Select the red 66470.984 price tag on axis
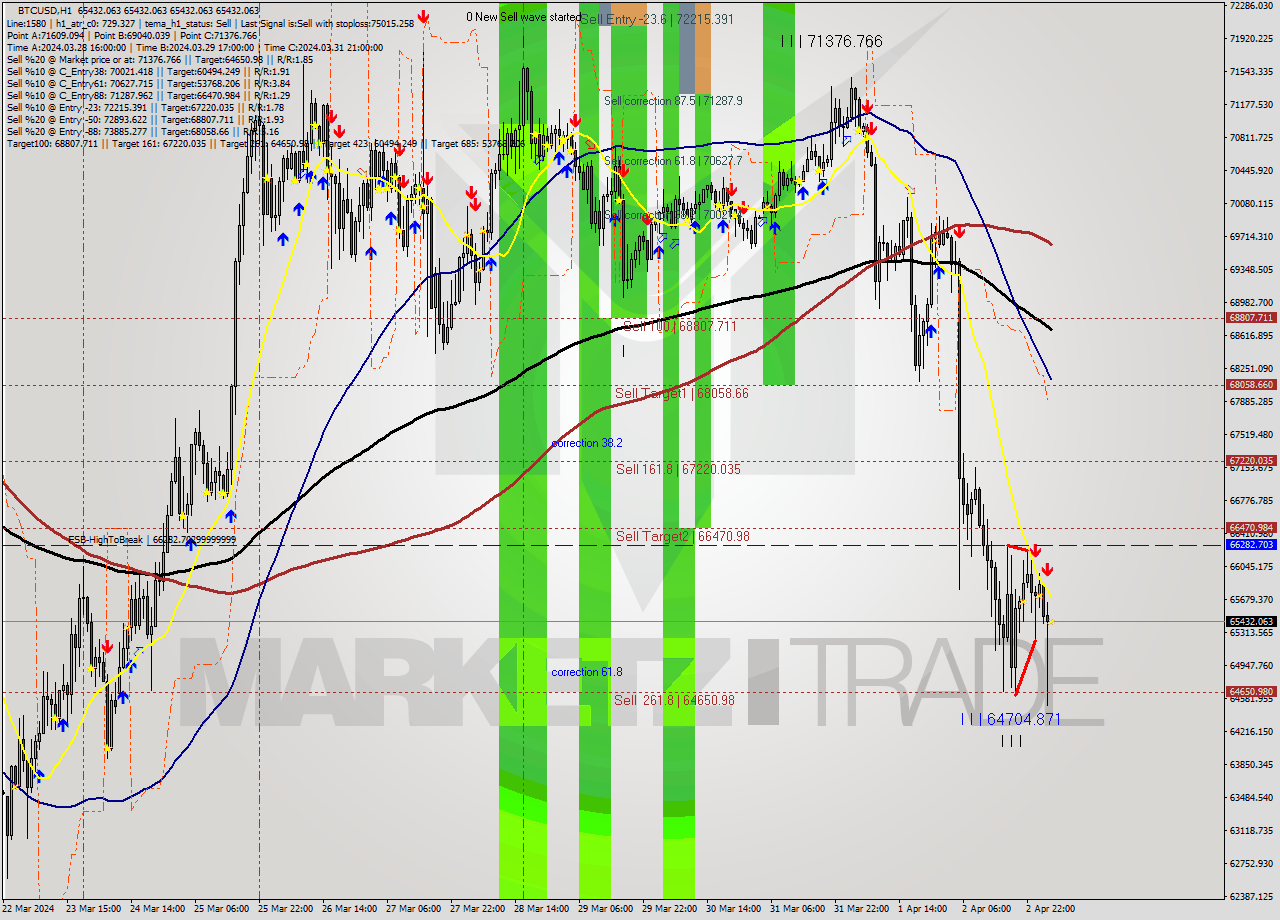The width and height of the screenshot is (1280, 920). coord(1250,528)
